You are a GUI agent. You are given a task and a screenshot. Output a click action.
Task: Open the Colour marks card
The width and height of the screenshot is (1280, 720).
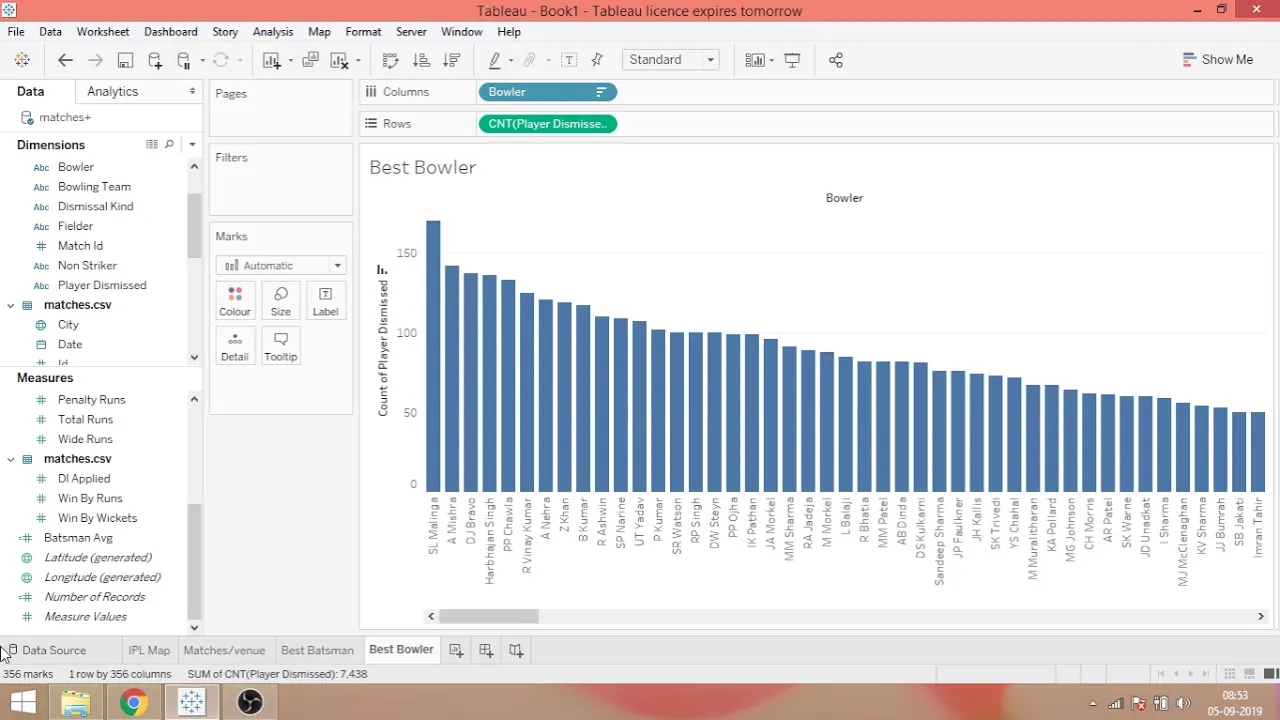pyautogui.click(x=235, y=300)
